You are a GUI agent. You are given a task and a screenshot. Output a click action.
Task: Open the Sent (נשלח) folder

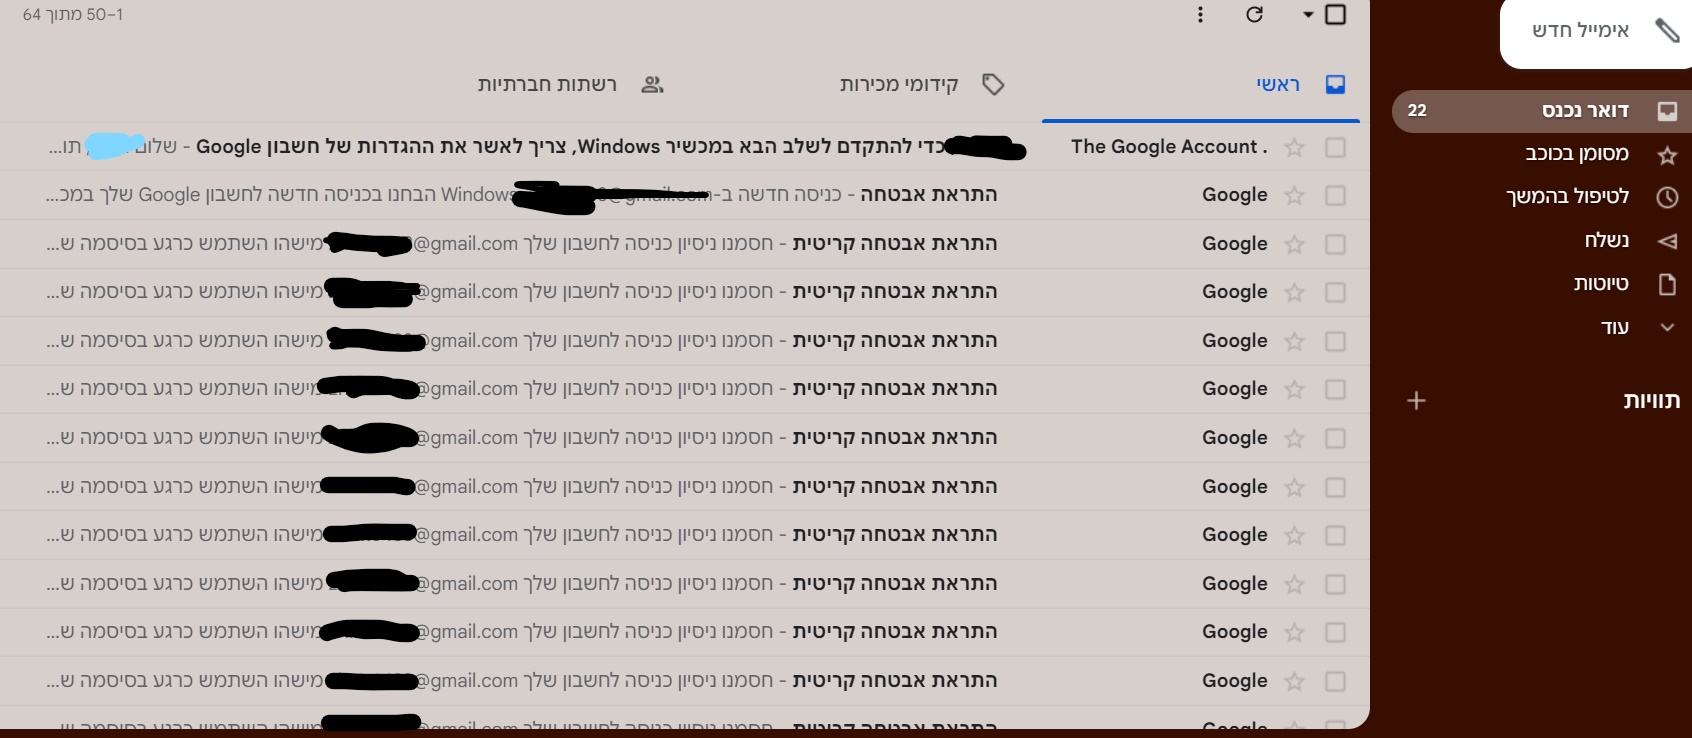click(1606, 240)
